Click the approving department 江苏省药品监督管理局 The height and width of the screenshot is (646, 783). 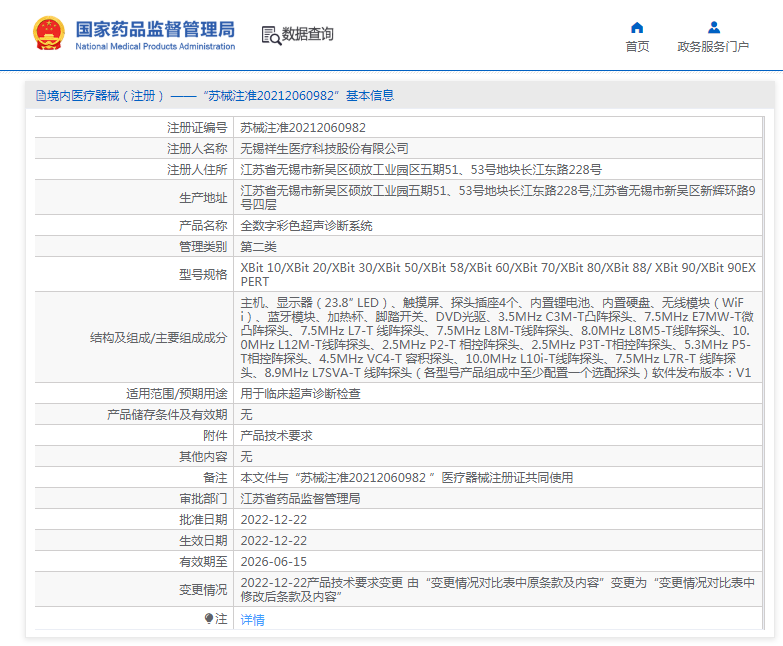point(300,498)
